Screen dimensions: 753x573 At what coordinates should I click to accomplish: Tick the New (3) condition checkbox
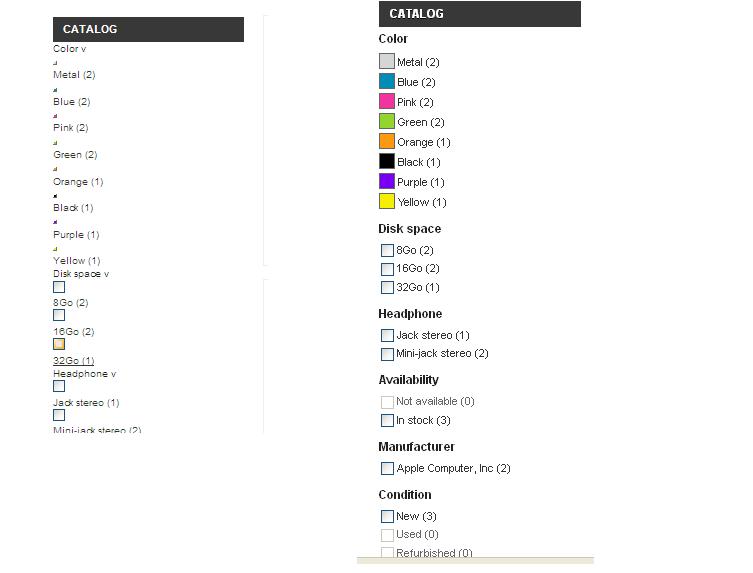(x=387, y=516)
